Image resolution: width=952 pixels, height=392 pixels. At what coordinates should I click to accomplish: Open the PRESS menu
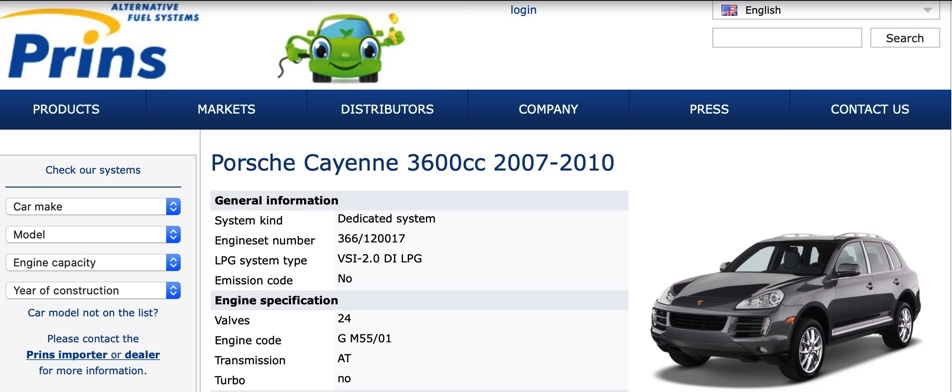[x=709, y=109]
